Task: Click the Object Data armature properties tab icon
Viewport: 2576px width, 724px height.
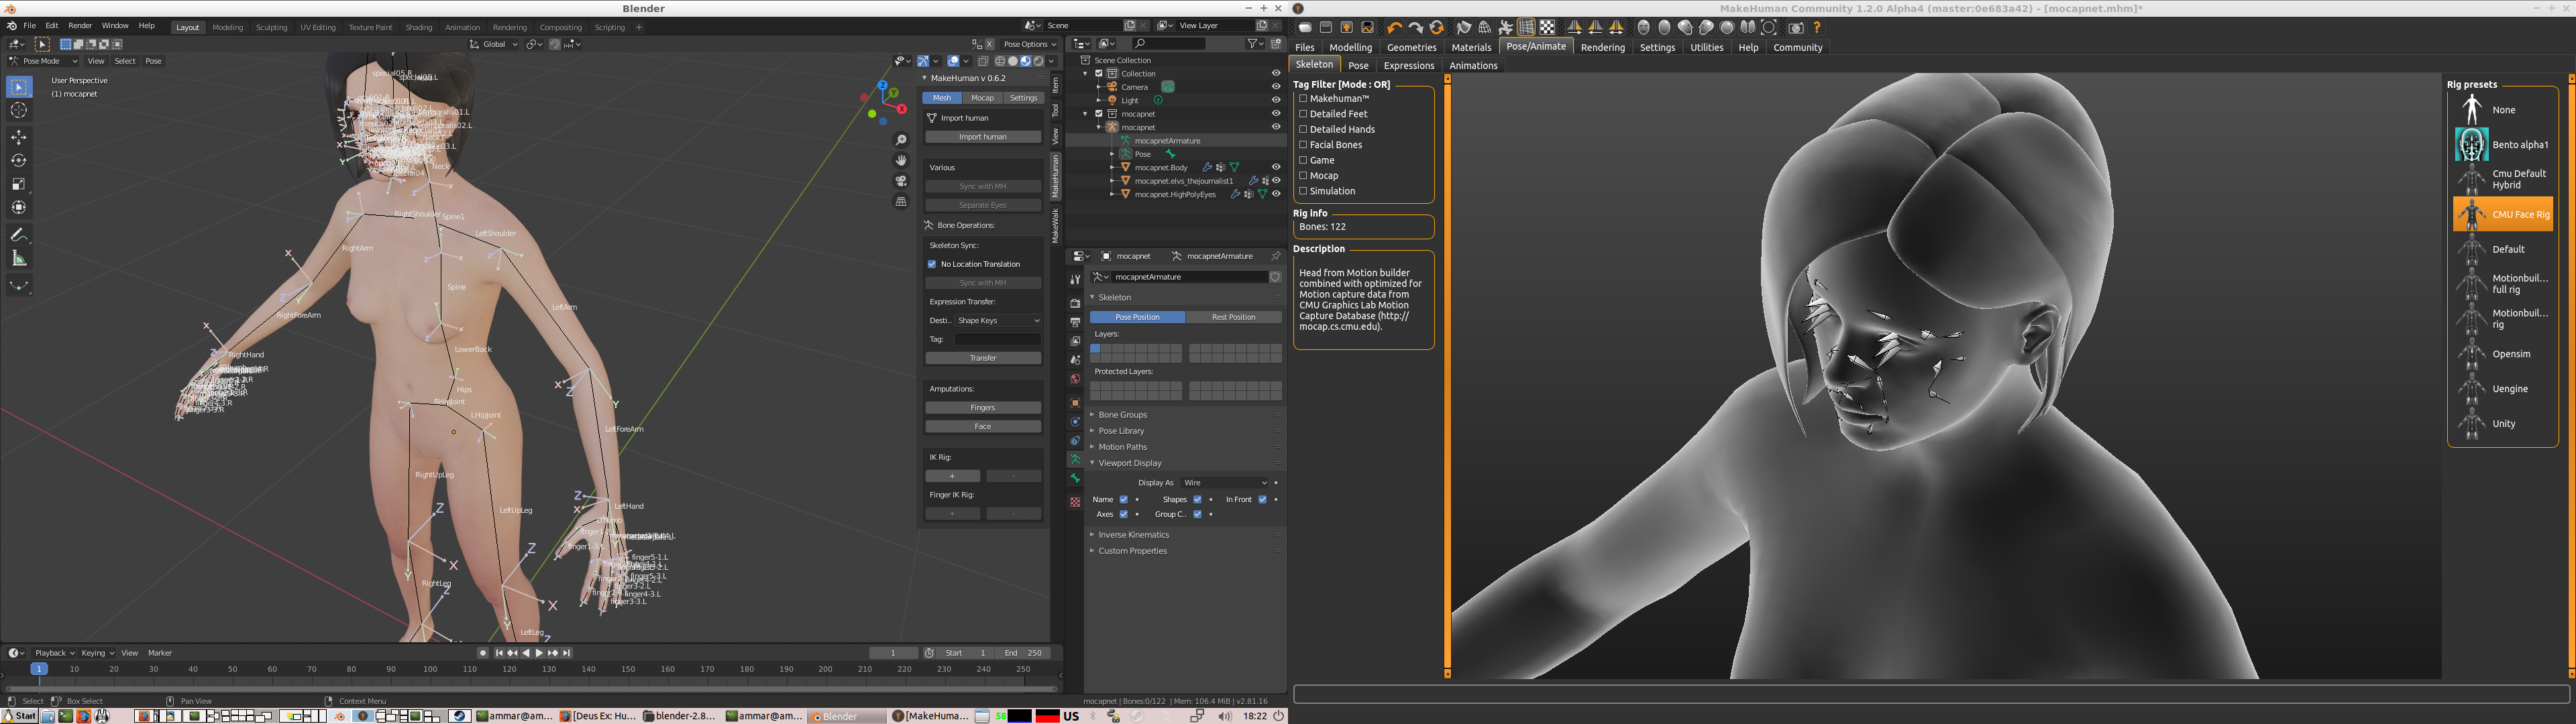Action: (1075, 459)
